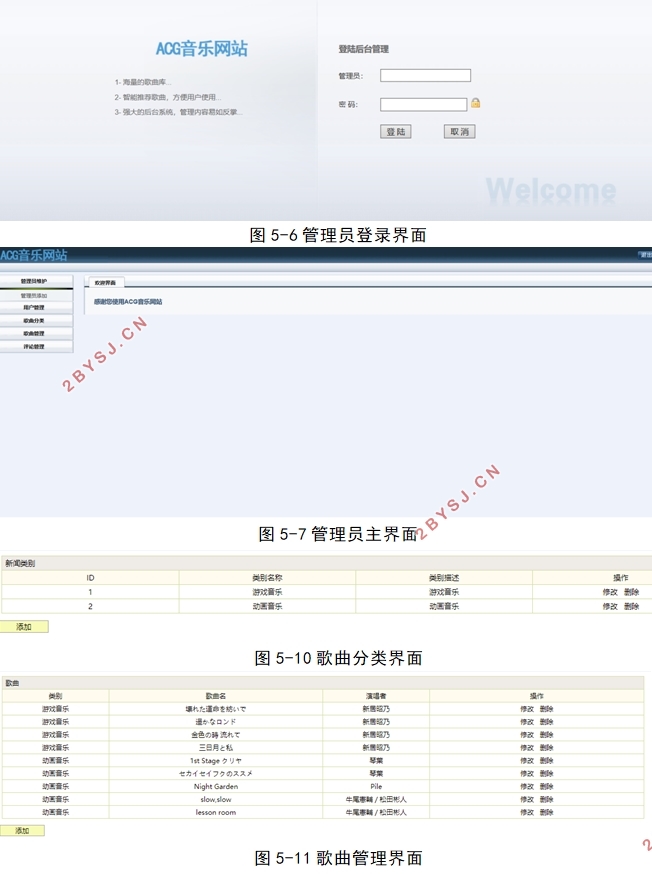This screenshot has height=874, width=652.
Task: Click 修改 for song slow,slow
Action: coord(527,799)
